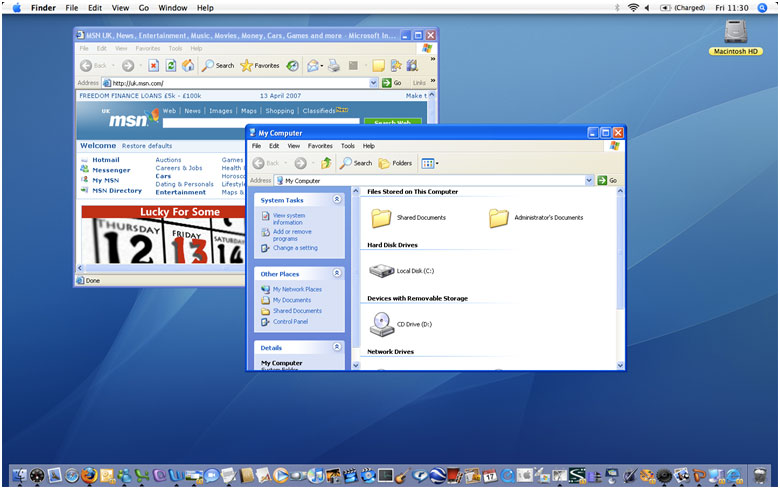Click the Go button beside Internet Explorer address
This screenshot has width=780, height=489.
coord(392,83)
